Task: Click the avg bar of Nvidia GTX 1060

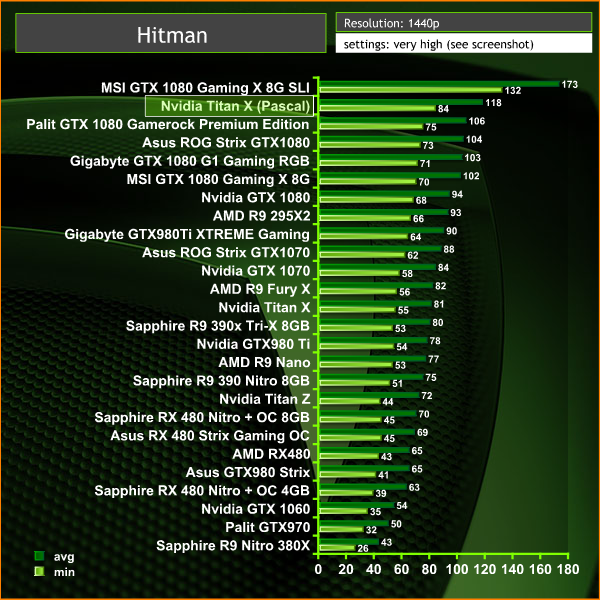Action: (357, 505)
